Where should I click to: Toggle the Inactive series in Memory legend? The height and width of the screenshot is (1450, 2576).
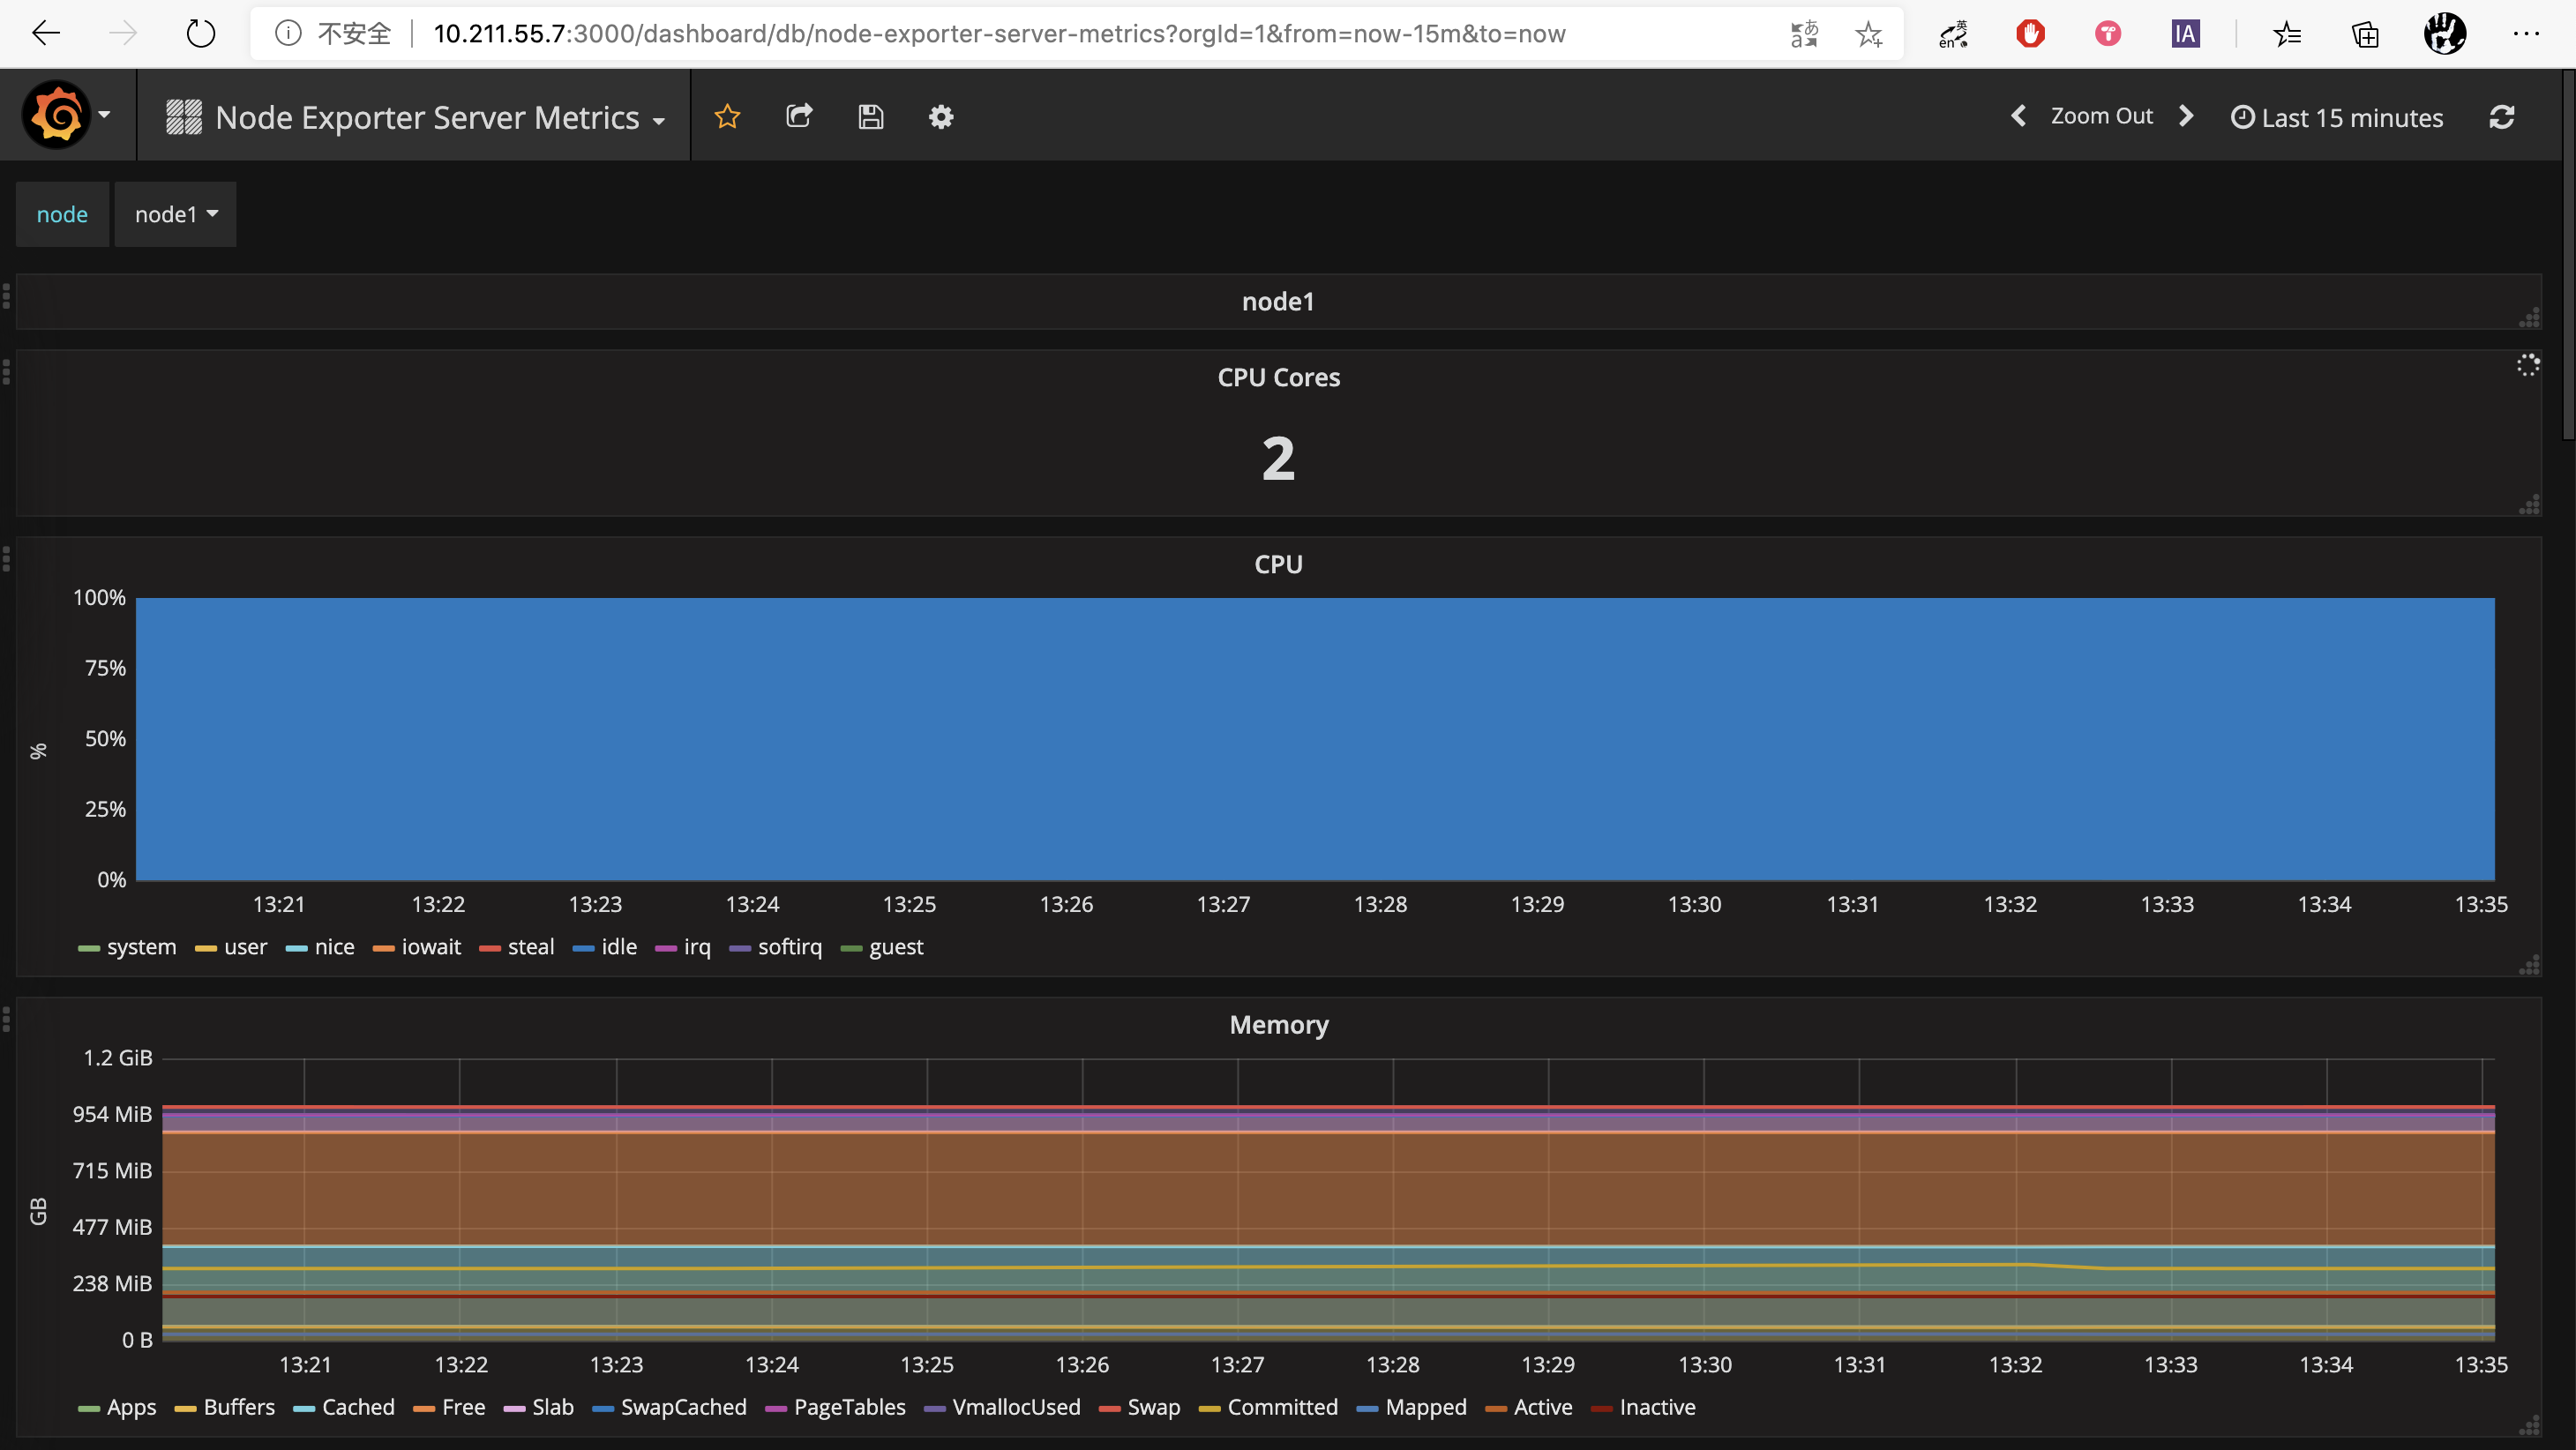point(1657,1407)
